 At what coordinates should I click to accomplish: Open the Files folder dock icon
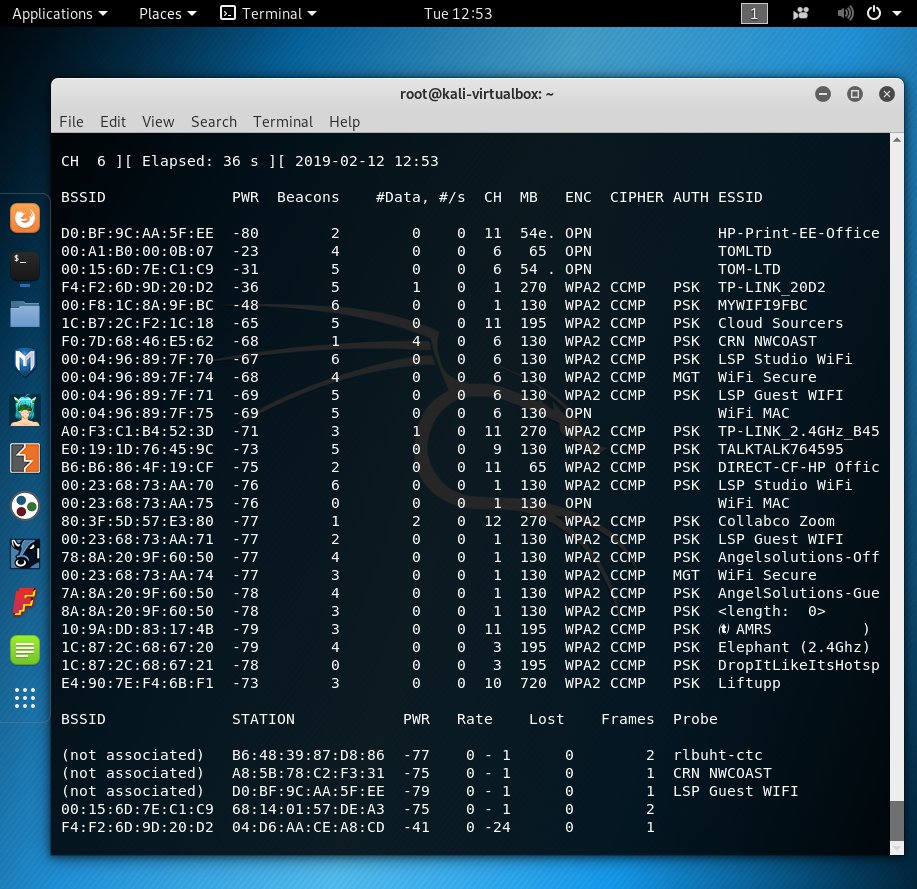point(25,314)
